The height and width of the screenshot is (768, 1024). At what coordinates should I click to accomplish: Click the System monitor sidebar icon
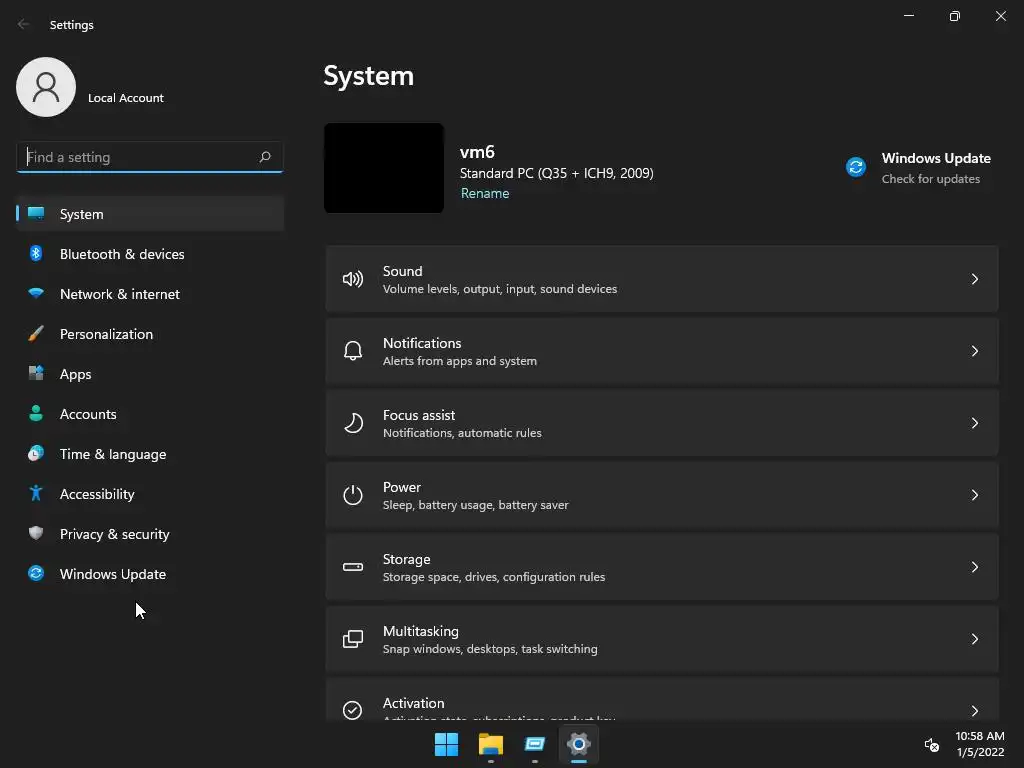coord(36,214)
